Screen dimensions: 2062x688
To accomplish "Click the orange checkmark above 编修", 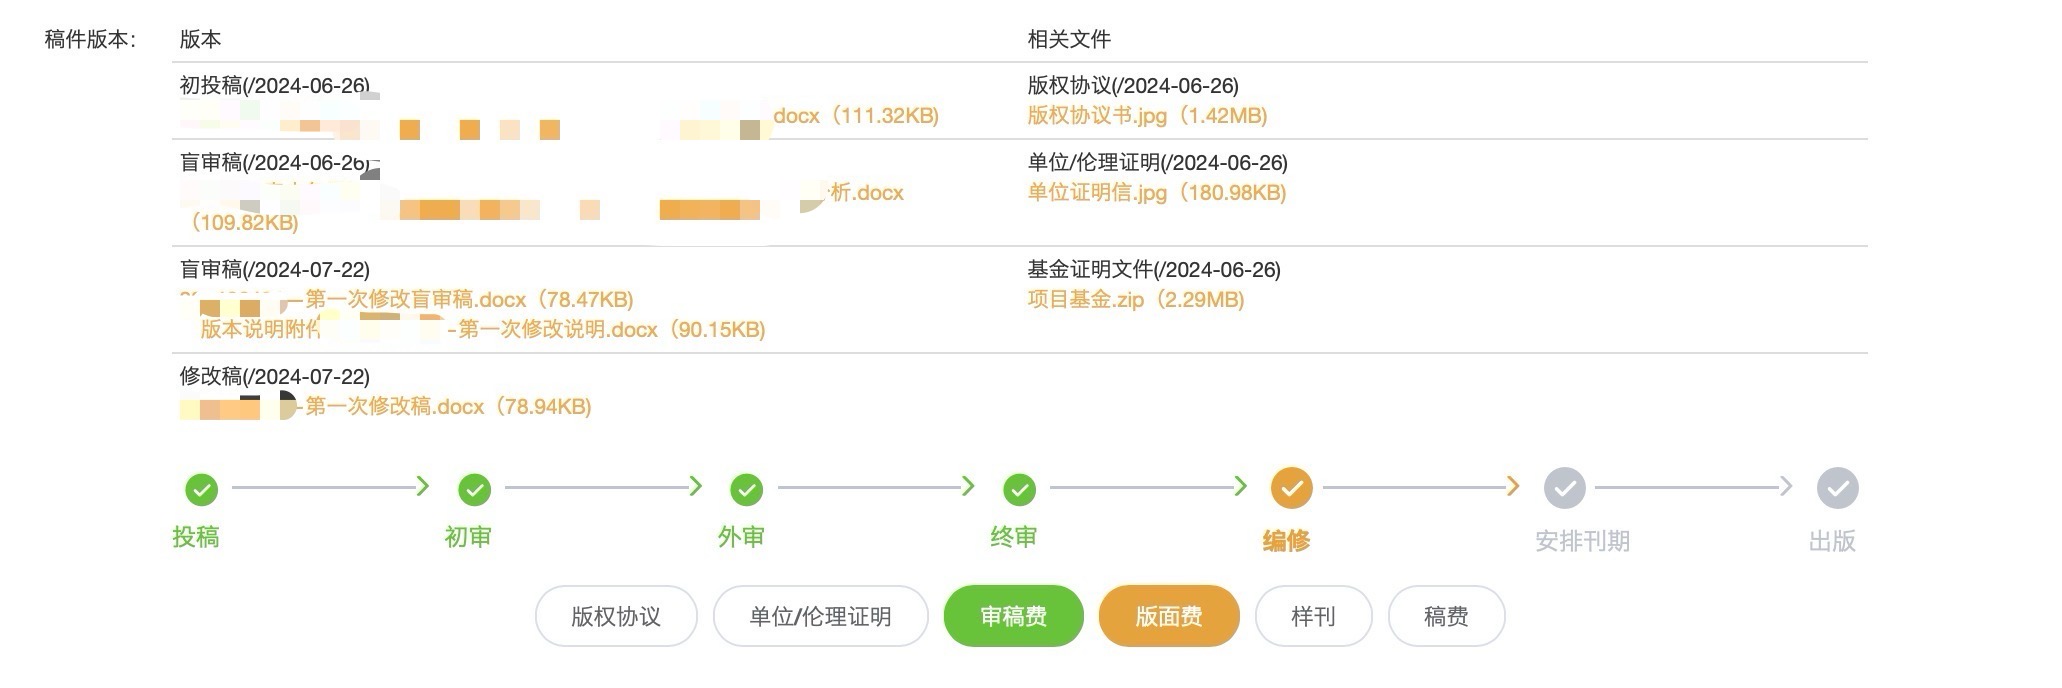I will coord(1291,488).
